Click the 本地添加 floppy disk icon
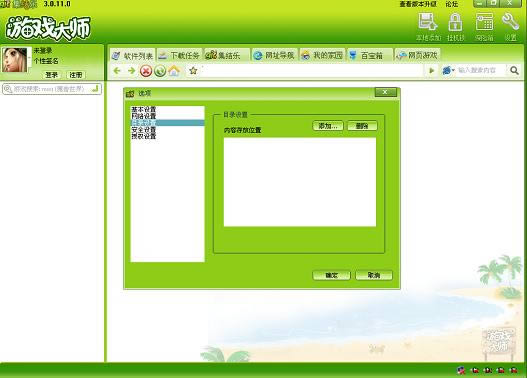The height and width of the screenshot is (378, 527). [x=428, y=22]
